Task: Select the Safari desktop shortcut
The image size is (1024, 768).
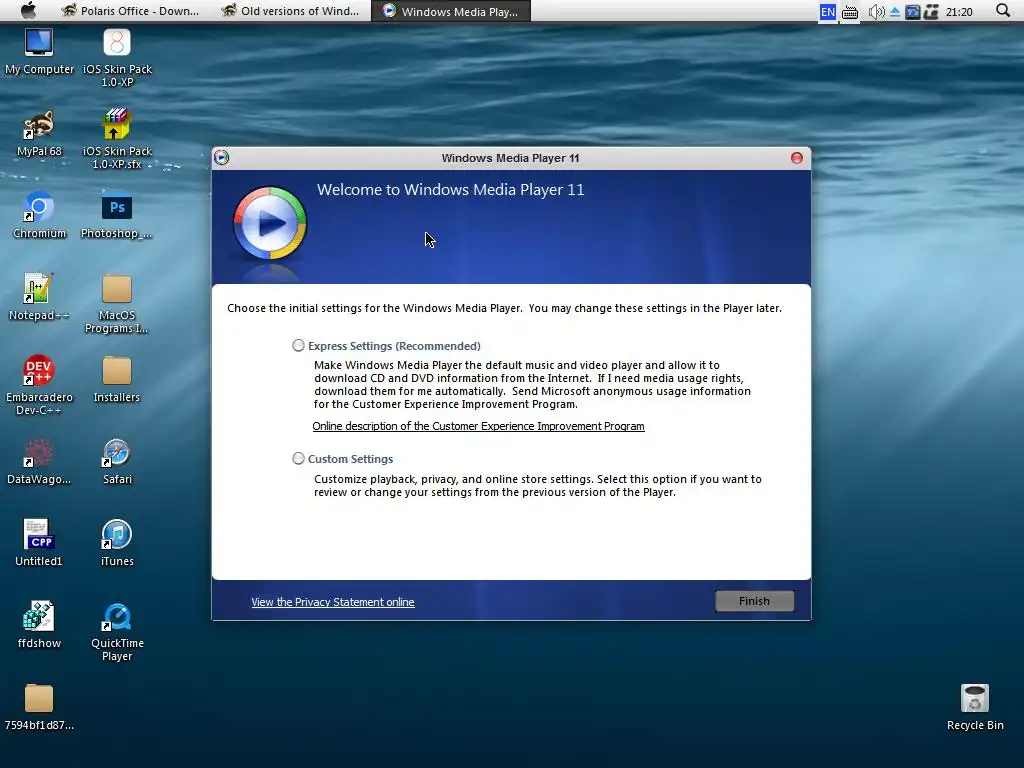Action: click(117, 462)
